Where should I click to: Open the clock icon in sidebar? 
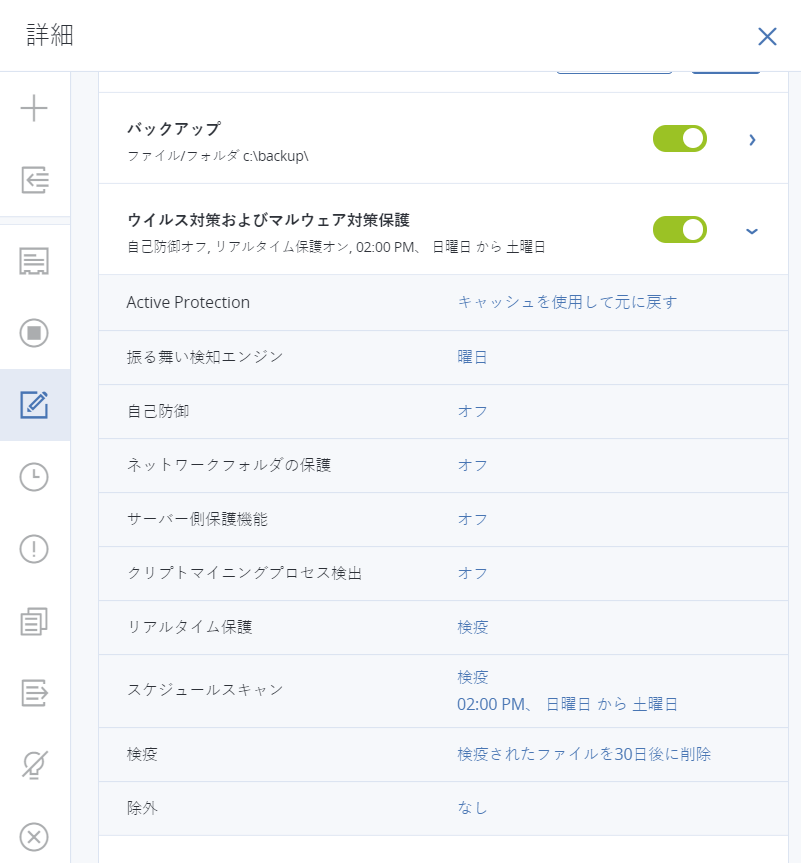34,477
